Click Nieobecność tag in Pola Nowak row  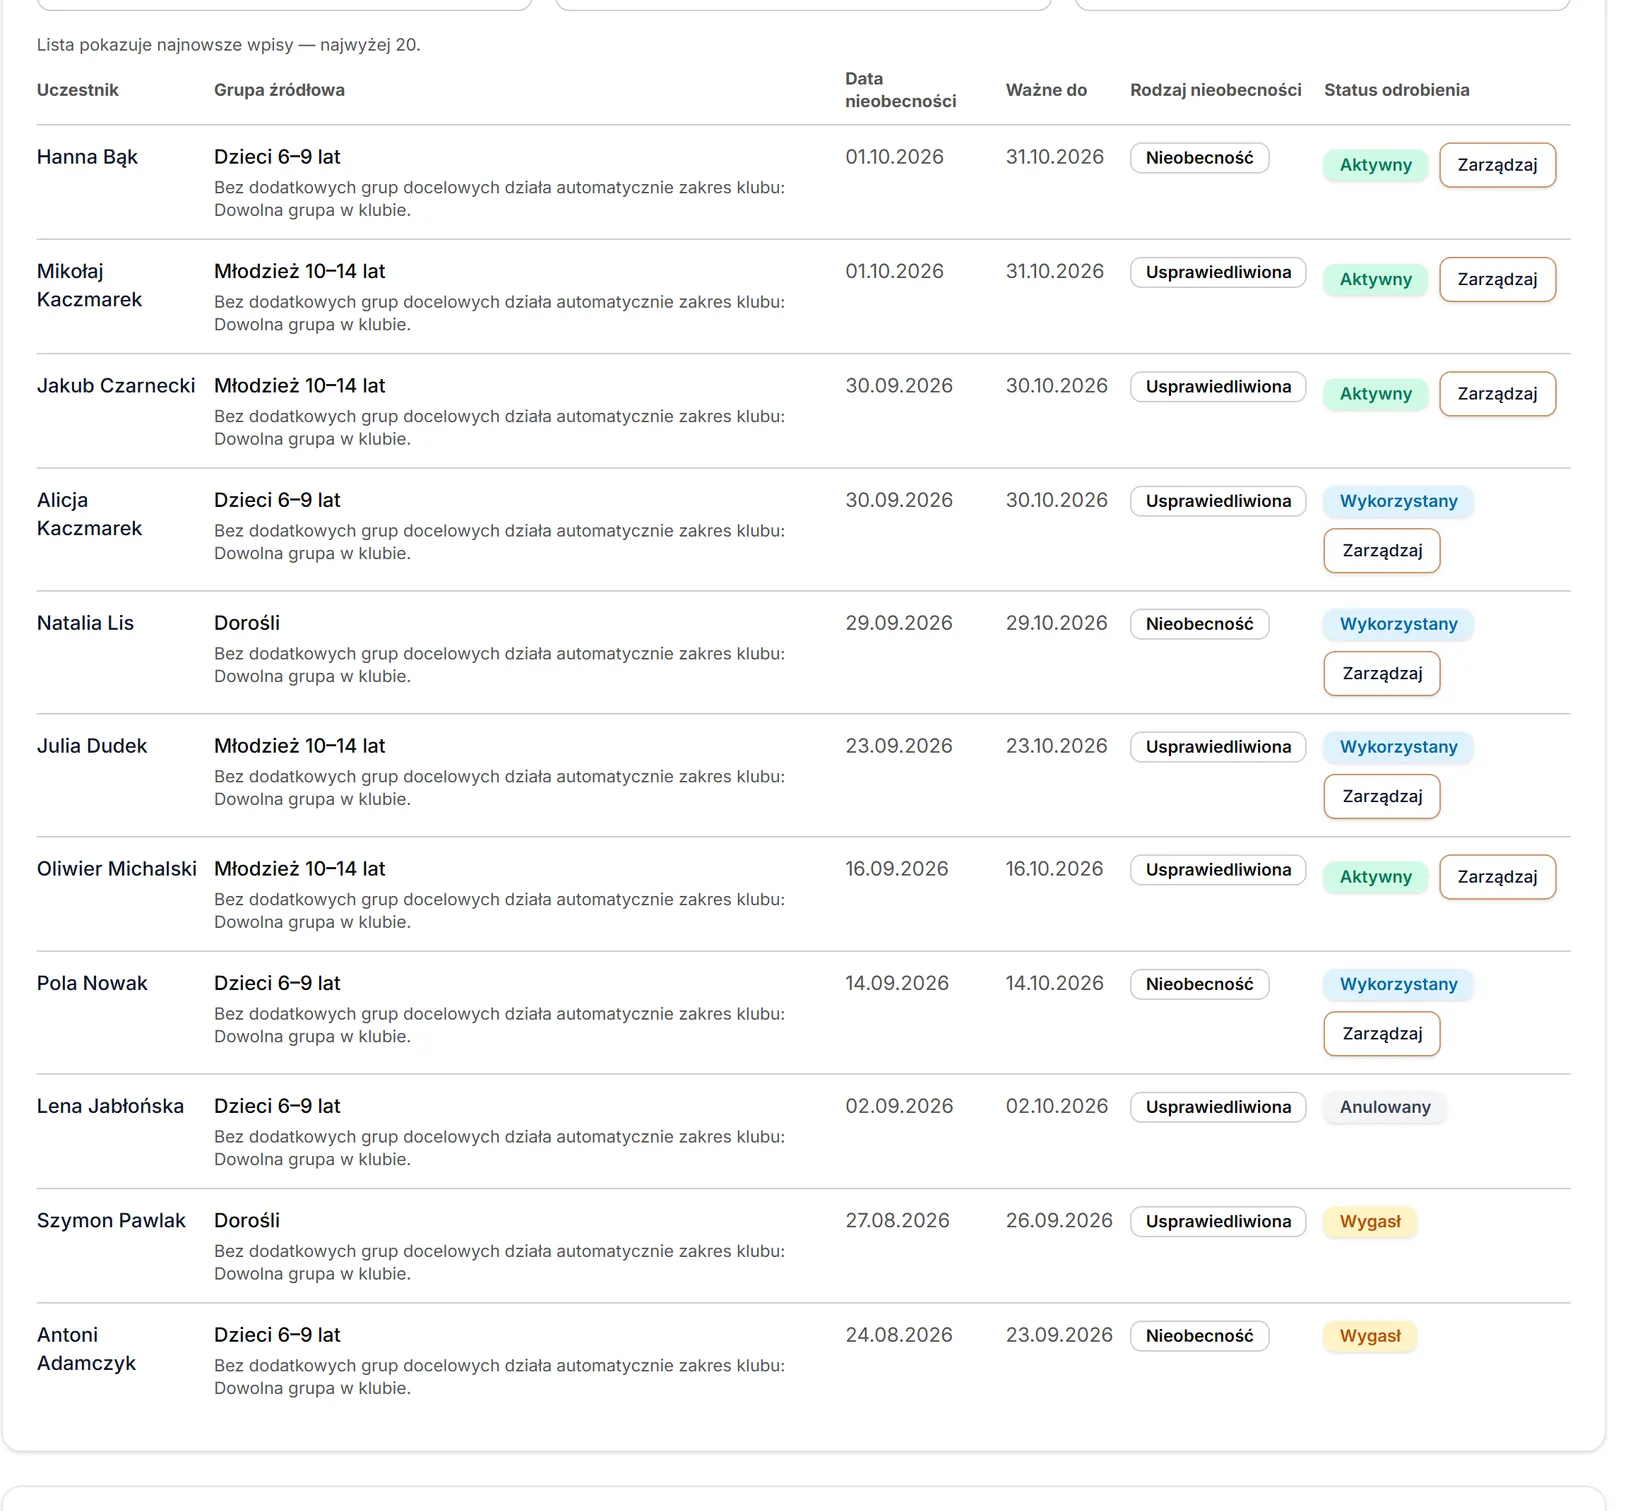1199,984
